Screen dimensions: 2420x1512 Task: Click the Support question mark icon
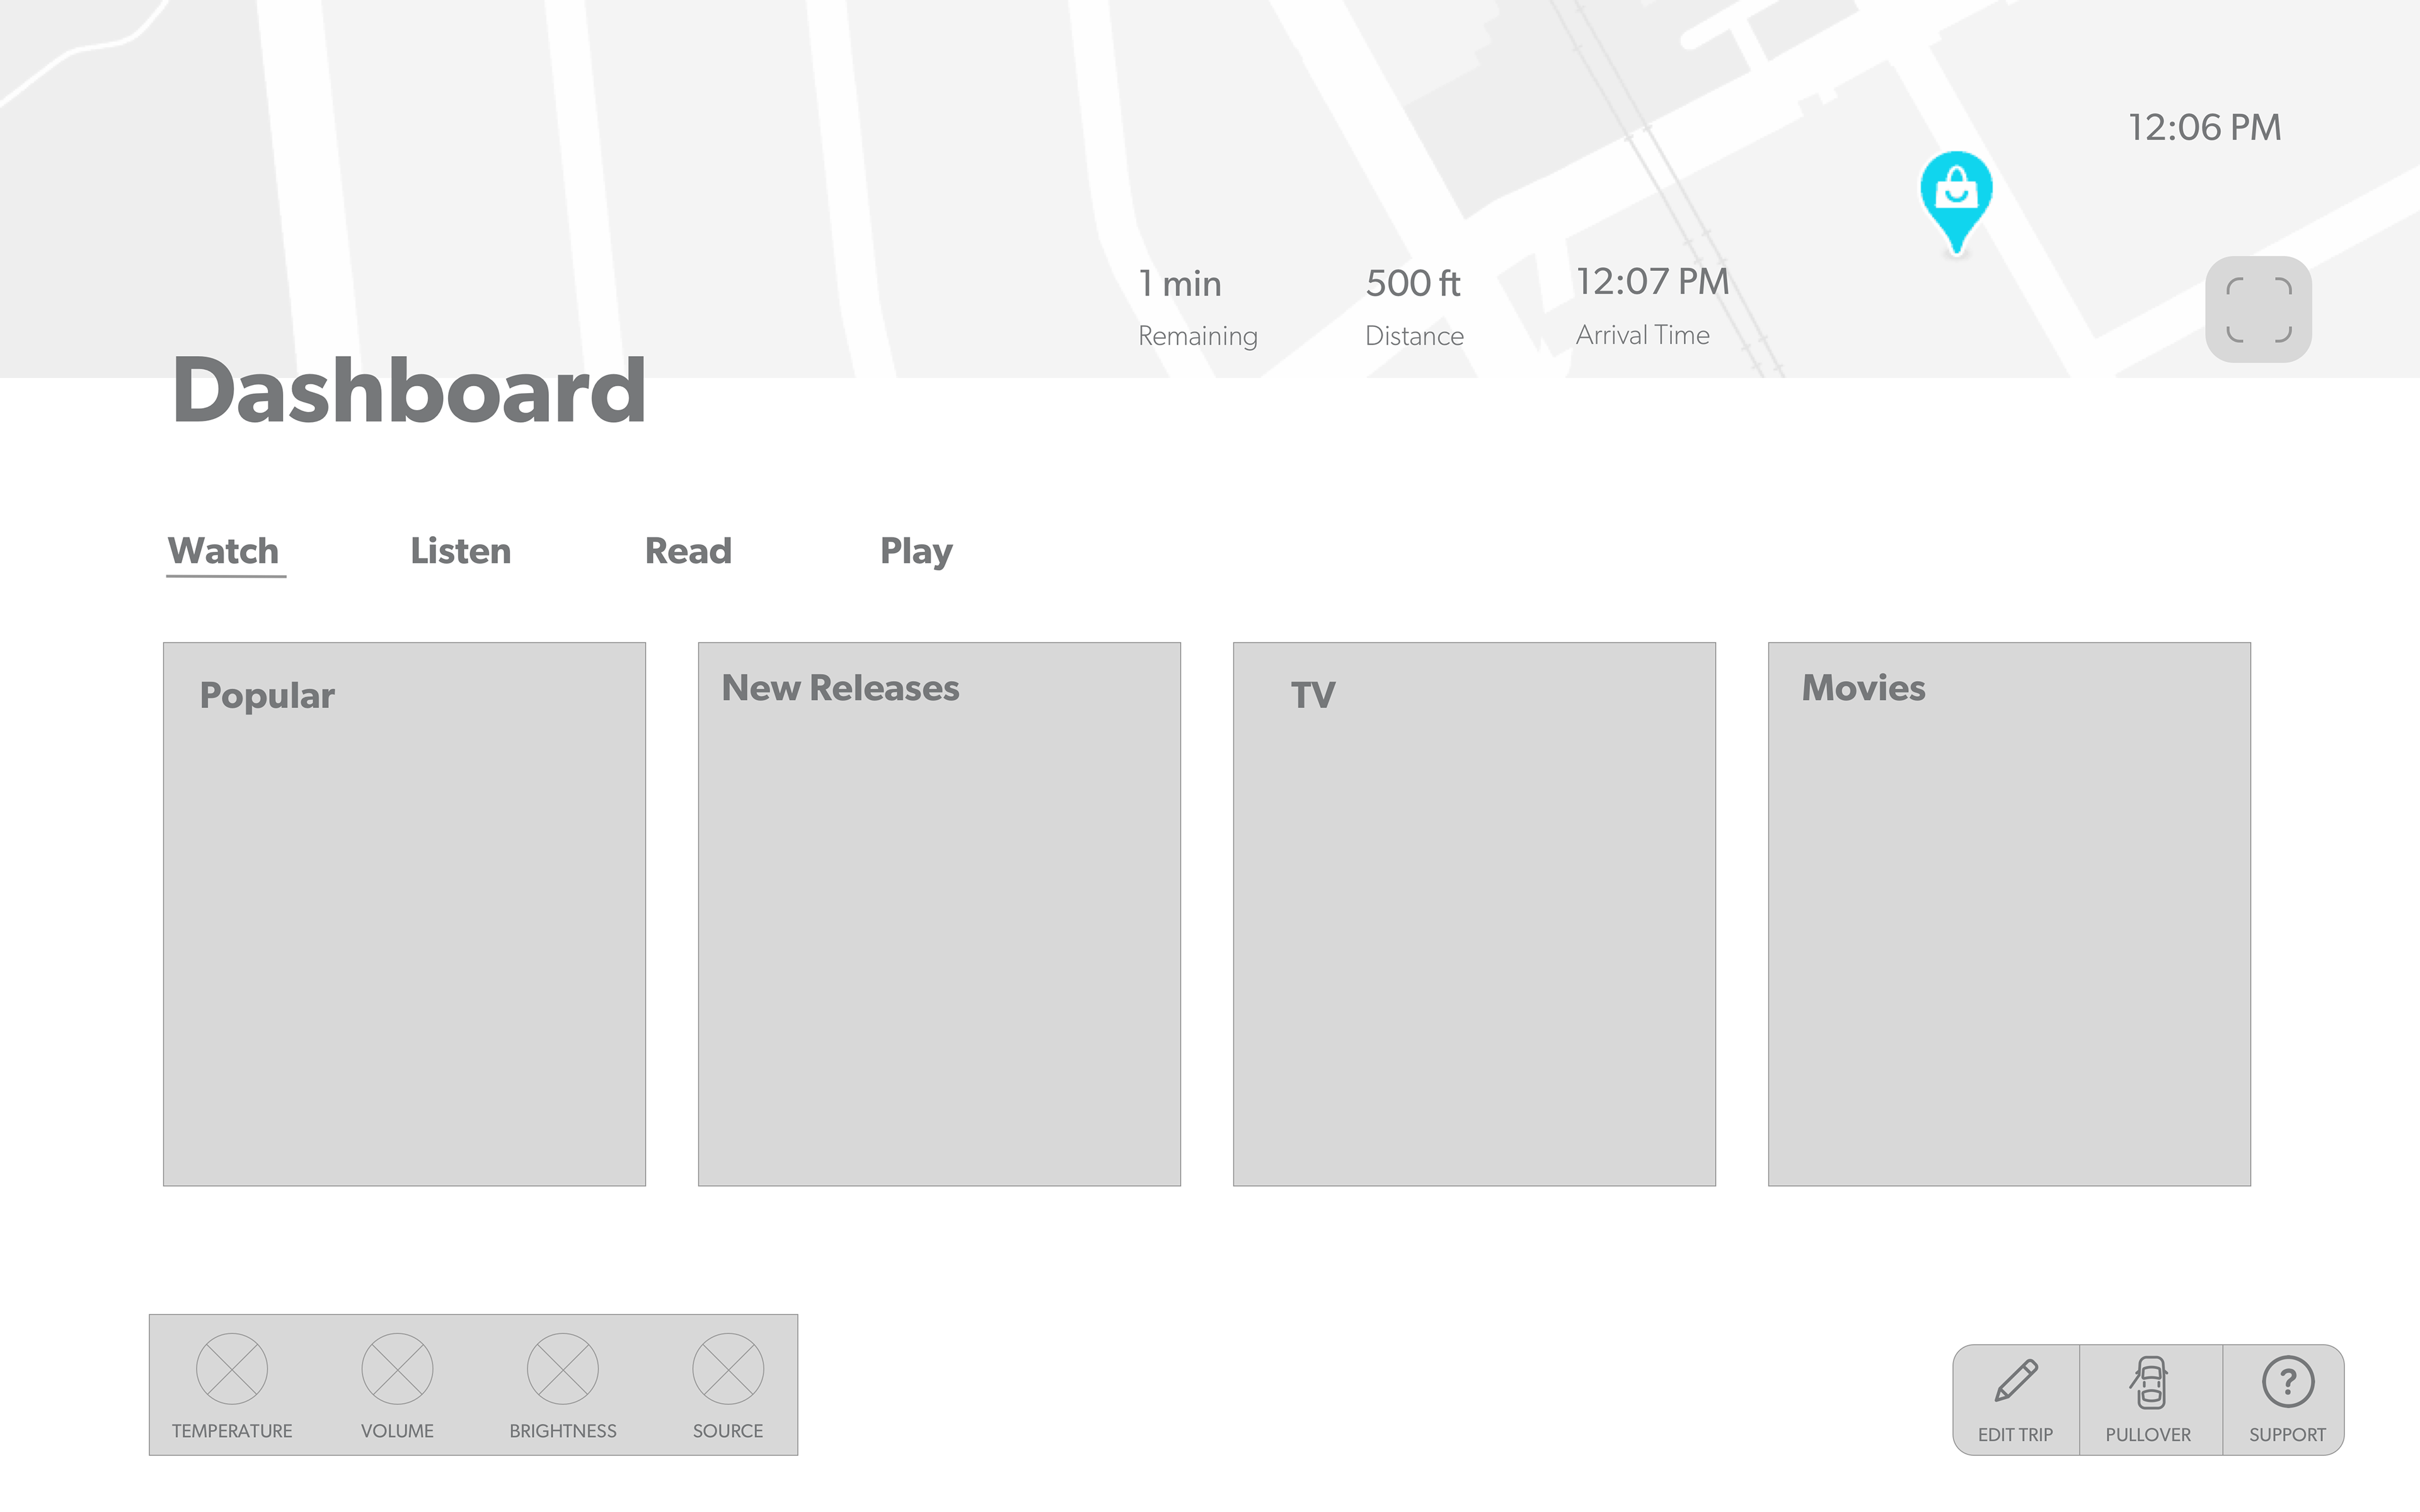2288,1382
